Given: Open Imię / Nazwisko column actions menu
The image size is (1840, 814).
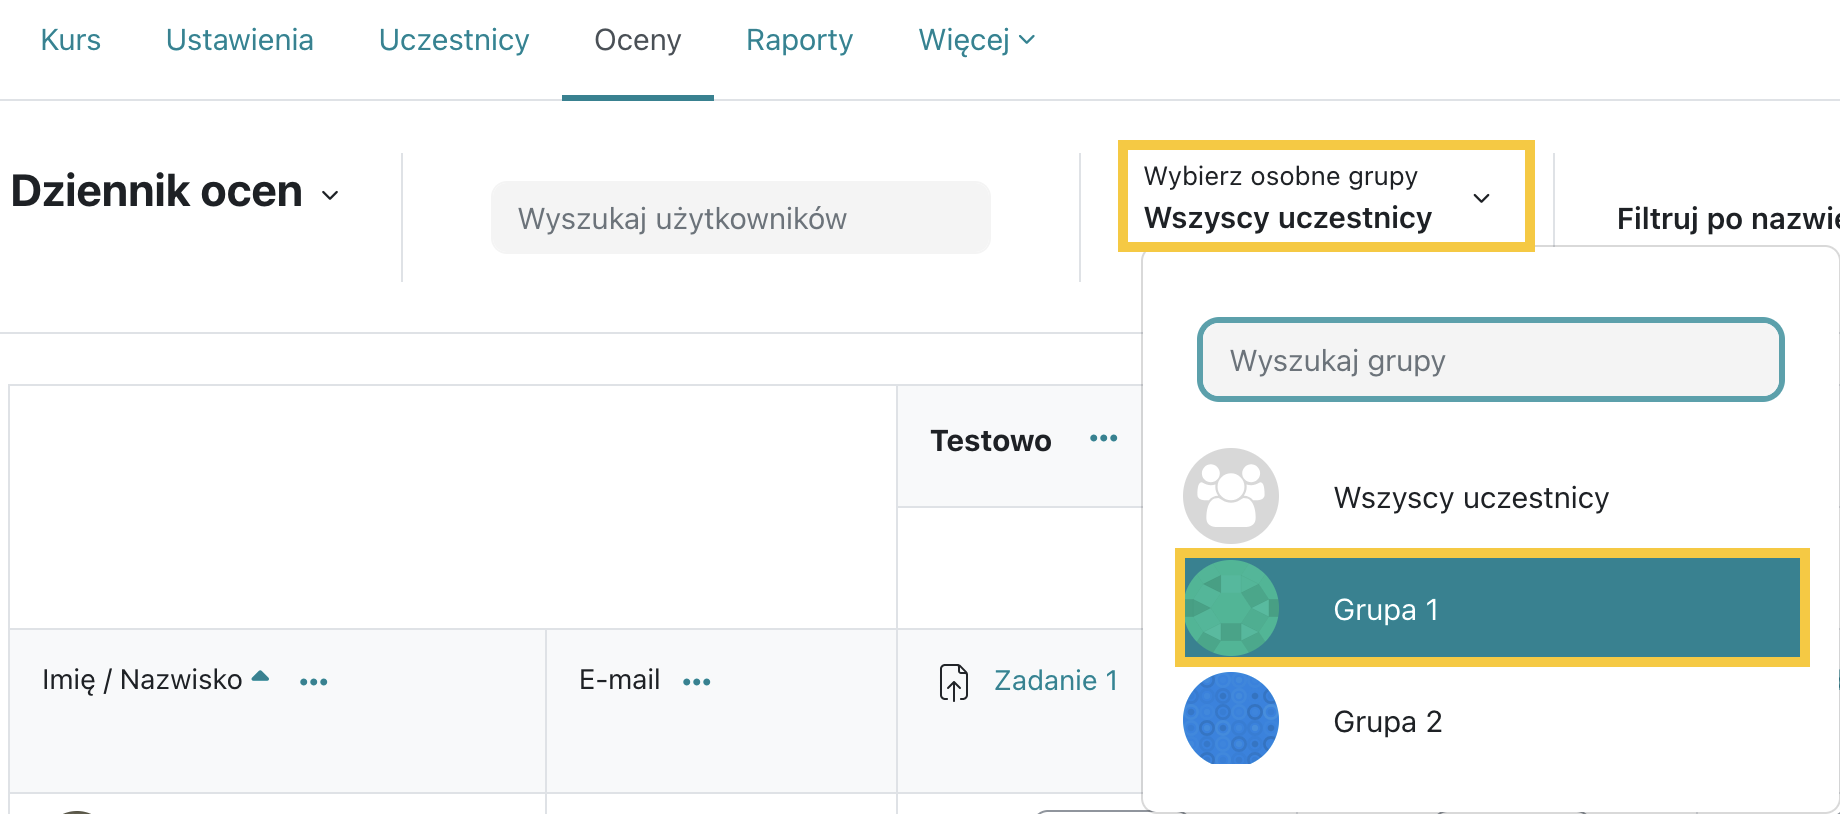Looking at the screenshot, I should [x=313, y=682].
